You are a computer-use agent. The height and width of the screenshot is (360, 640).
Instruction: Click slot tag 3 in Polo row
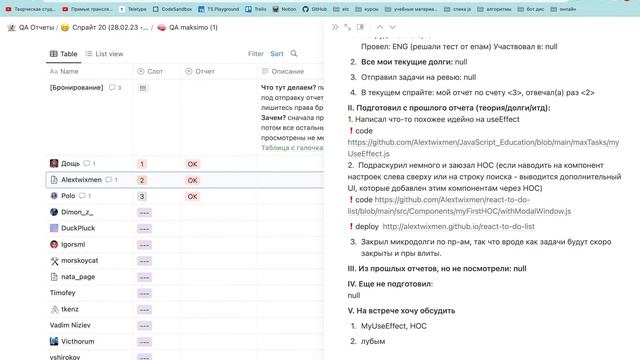click(142, 196)
